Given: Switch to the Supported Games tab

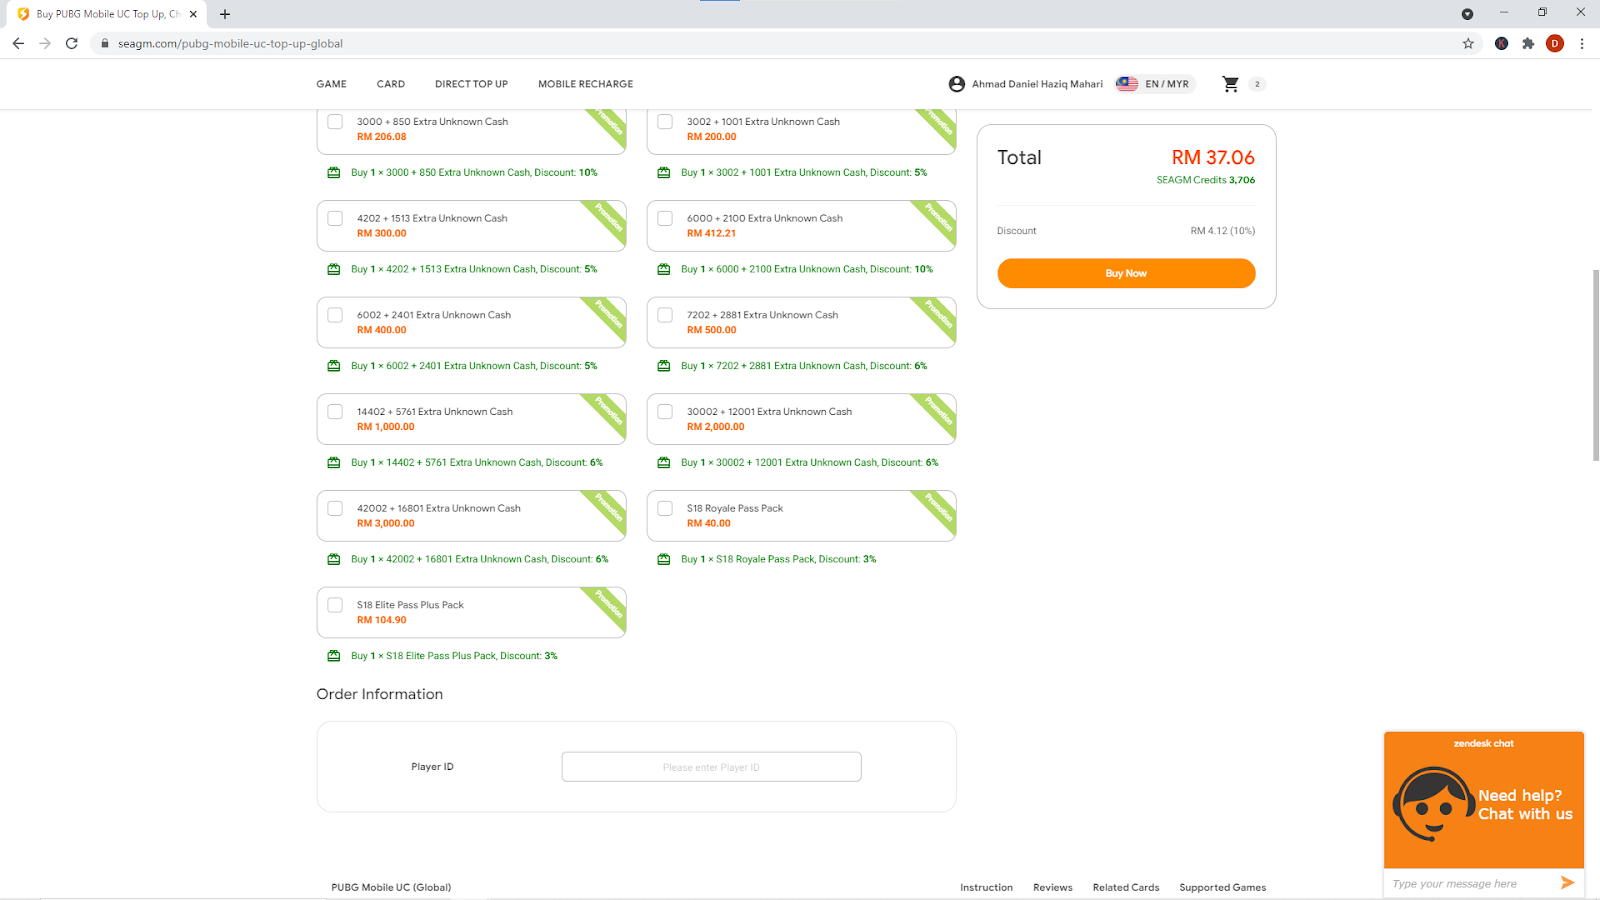Looking at the screenshot, I should click(x=1223, y=887).
